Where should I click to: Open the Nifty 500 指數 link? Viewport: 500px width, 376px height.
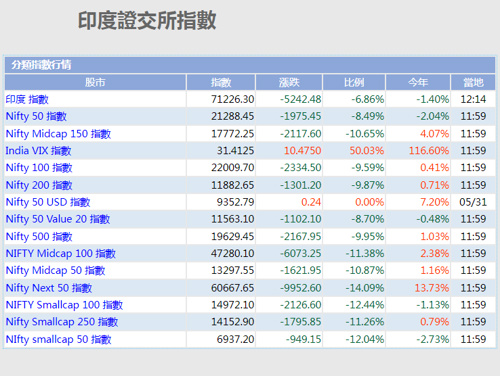tap(39, 236)
